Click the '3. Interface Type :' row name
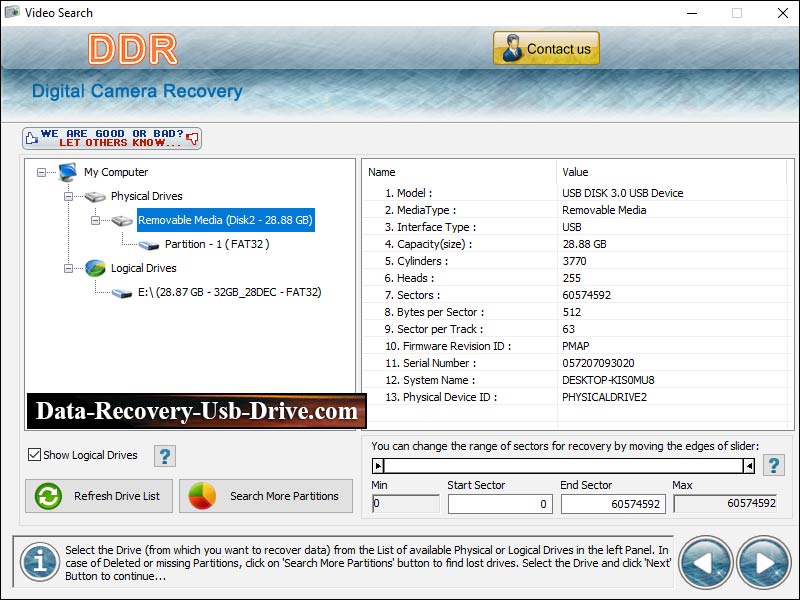The image size is (800, 600). (430, 227)
